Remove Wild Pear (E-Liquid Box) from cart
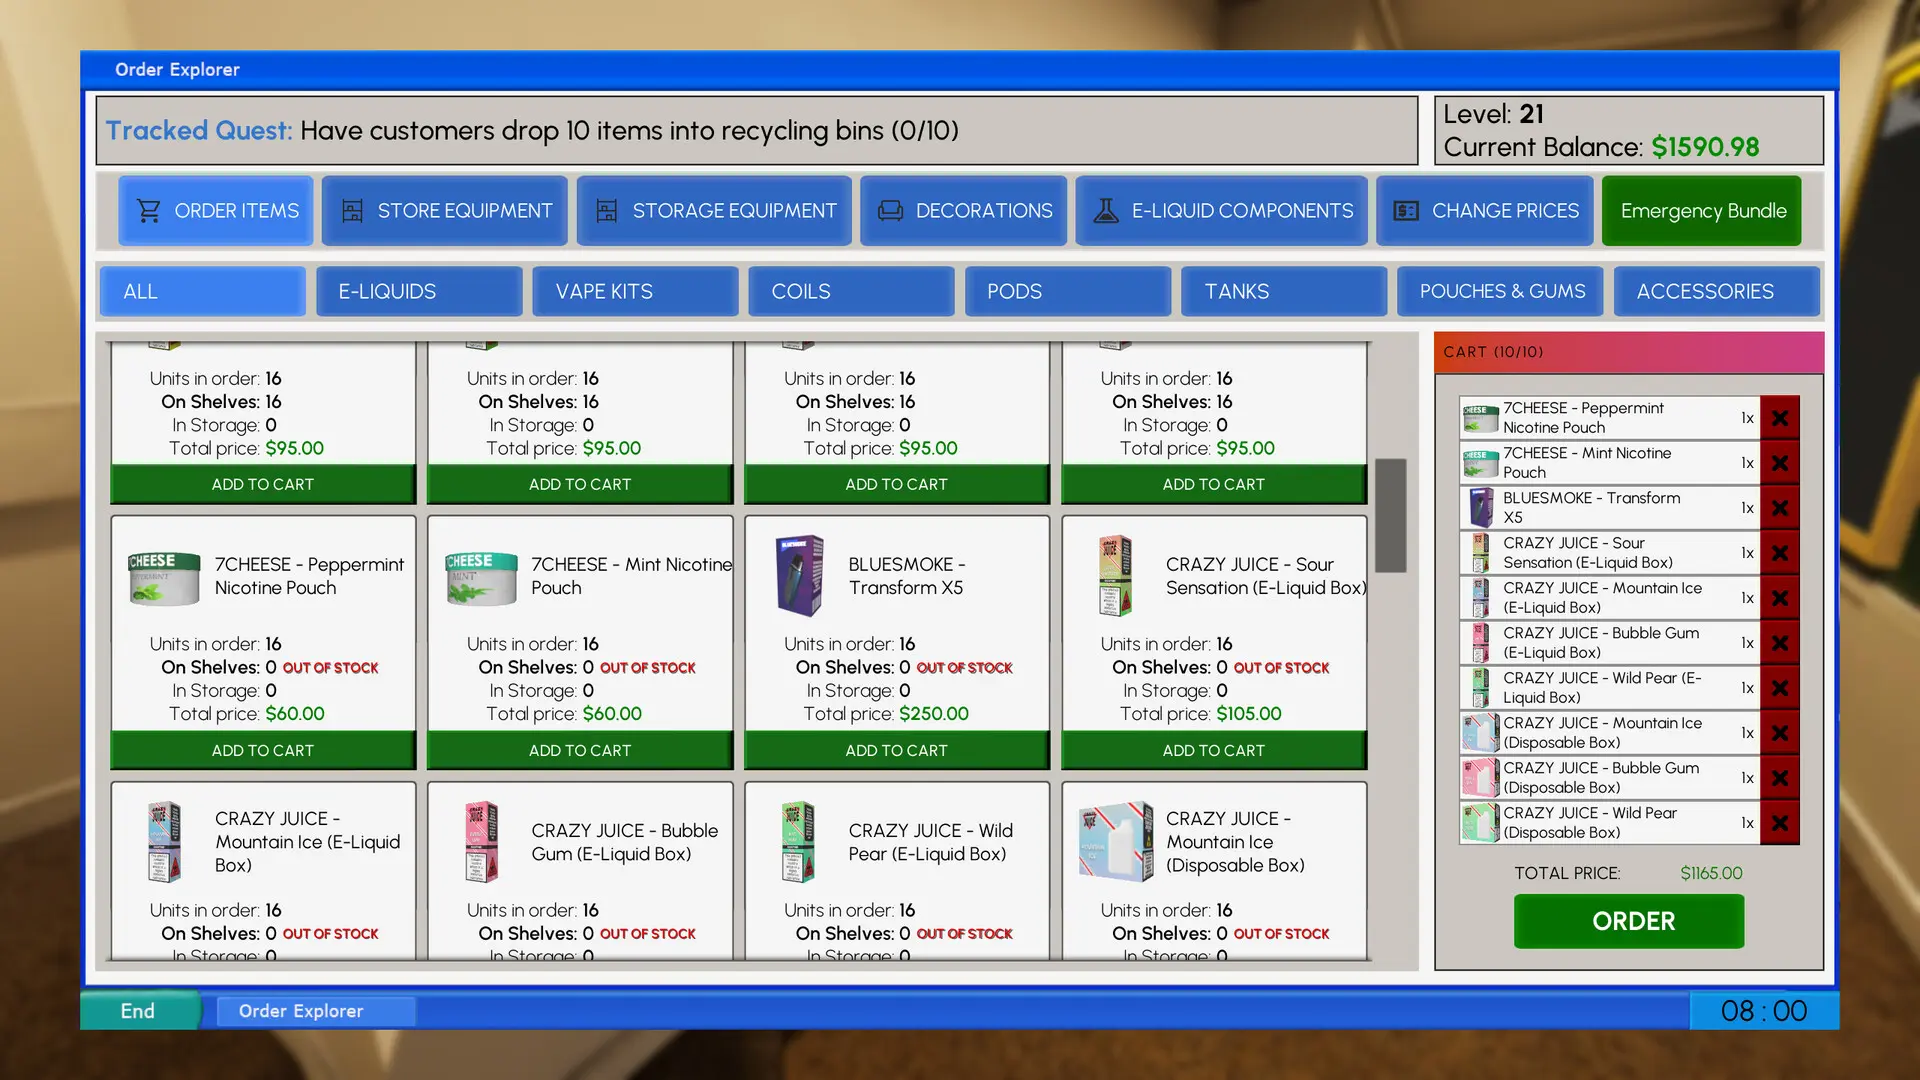The width and height of the screenshot is (1920, 1080). coord(1780,688)
